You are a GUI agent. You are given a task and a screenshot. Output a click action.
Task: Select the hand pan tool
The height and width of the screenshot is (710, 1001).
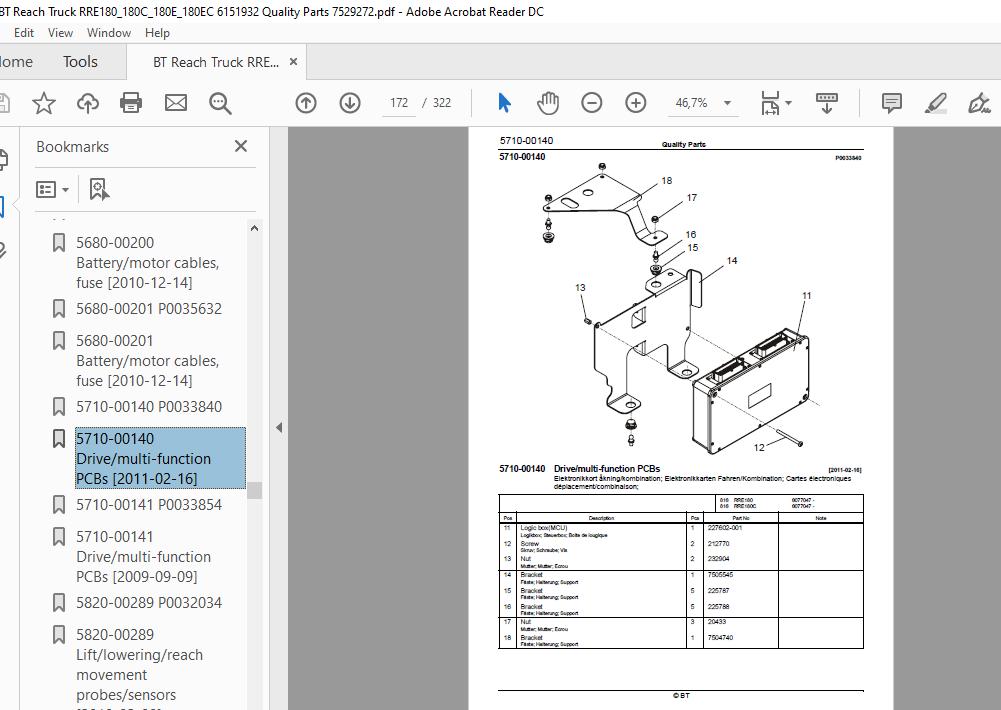tap(548, 103)
